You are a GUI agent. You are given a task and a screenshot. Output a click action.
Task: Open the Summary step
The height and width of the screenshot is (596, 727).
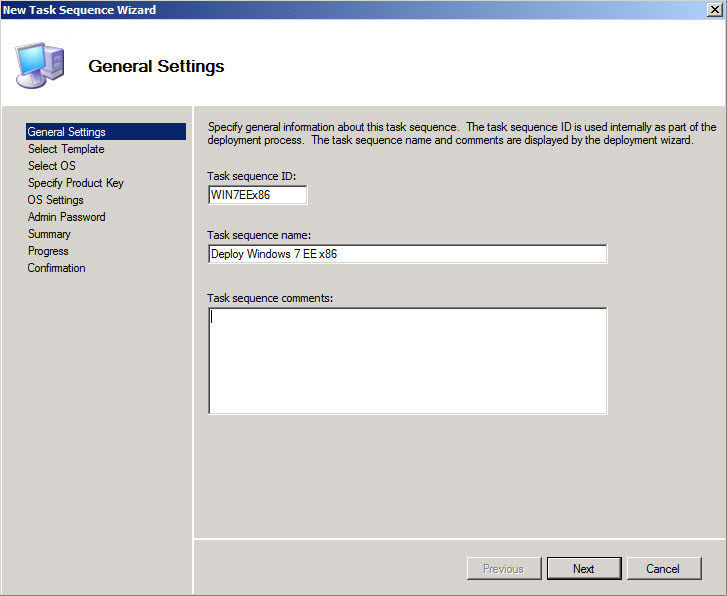(x=49, y=234)
